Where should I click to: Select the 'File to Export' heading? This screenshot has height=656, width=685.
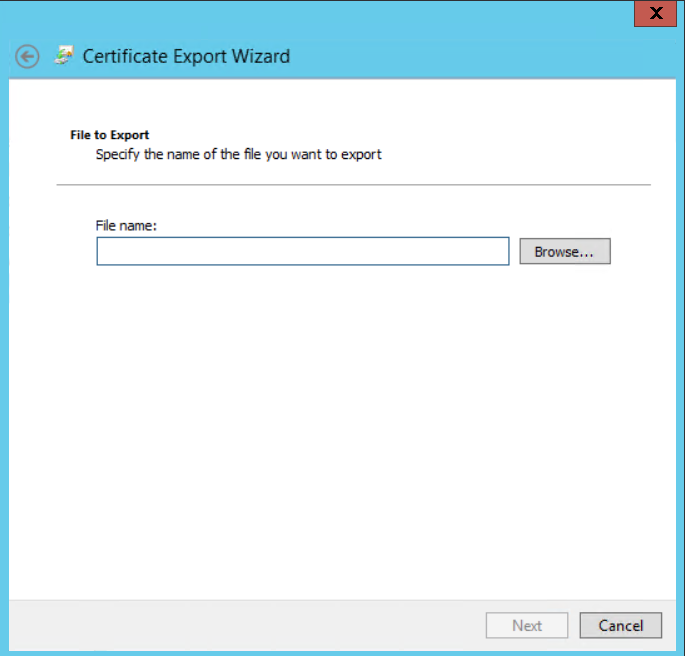tap(110, 135)
